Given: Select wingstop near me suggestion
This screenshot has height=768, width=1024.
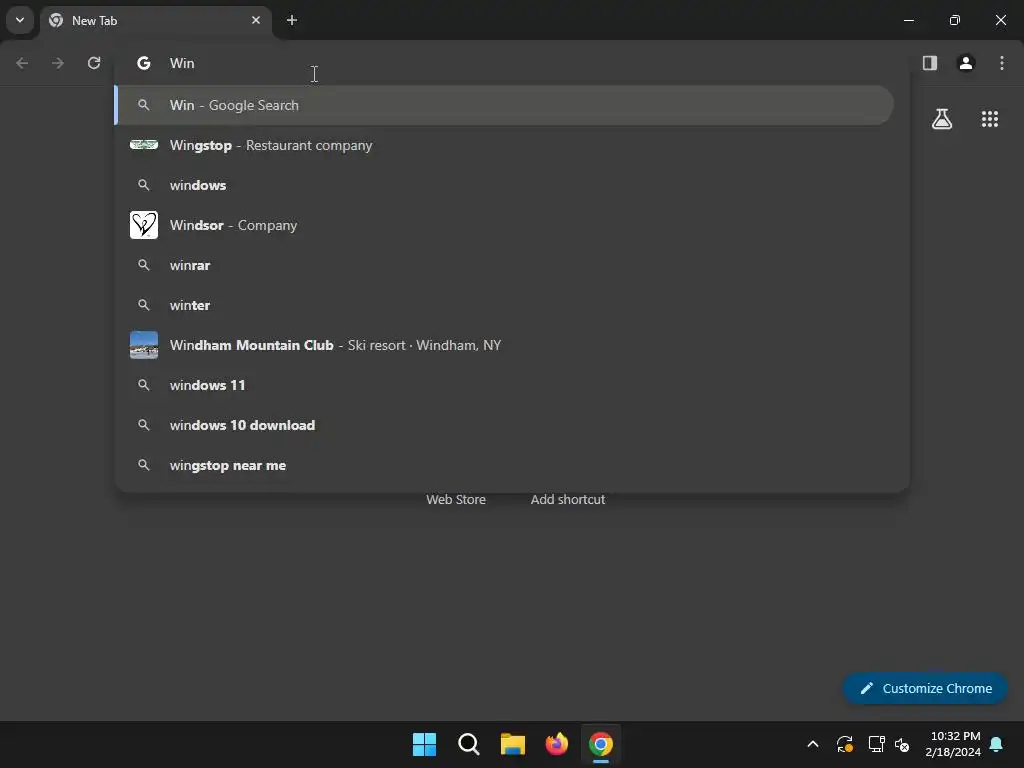Looking at the screenshot, I should [x=504, y=465].
